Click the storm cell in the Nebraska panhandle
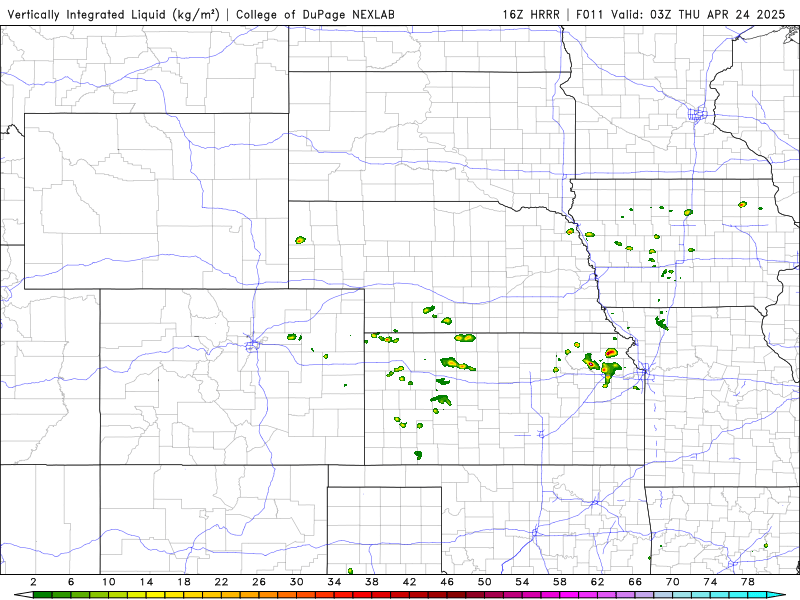The width and height of the screenshot is (800, 600). [x=300, y=239]
